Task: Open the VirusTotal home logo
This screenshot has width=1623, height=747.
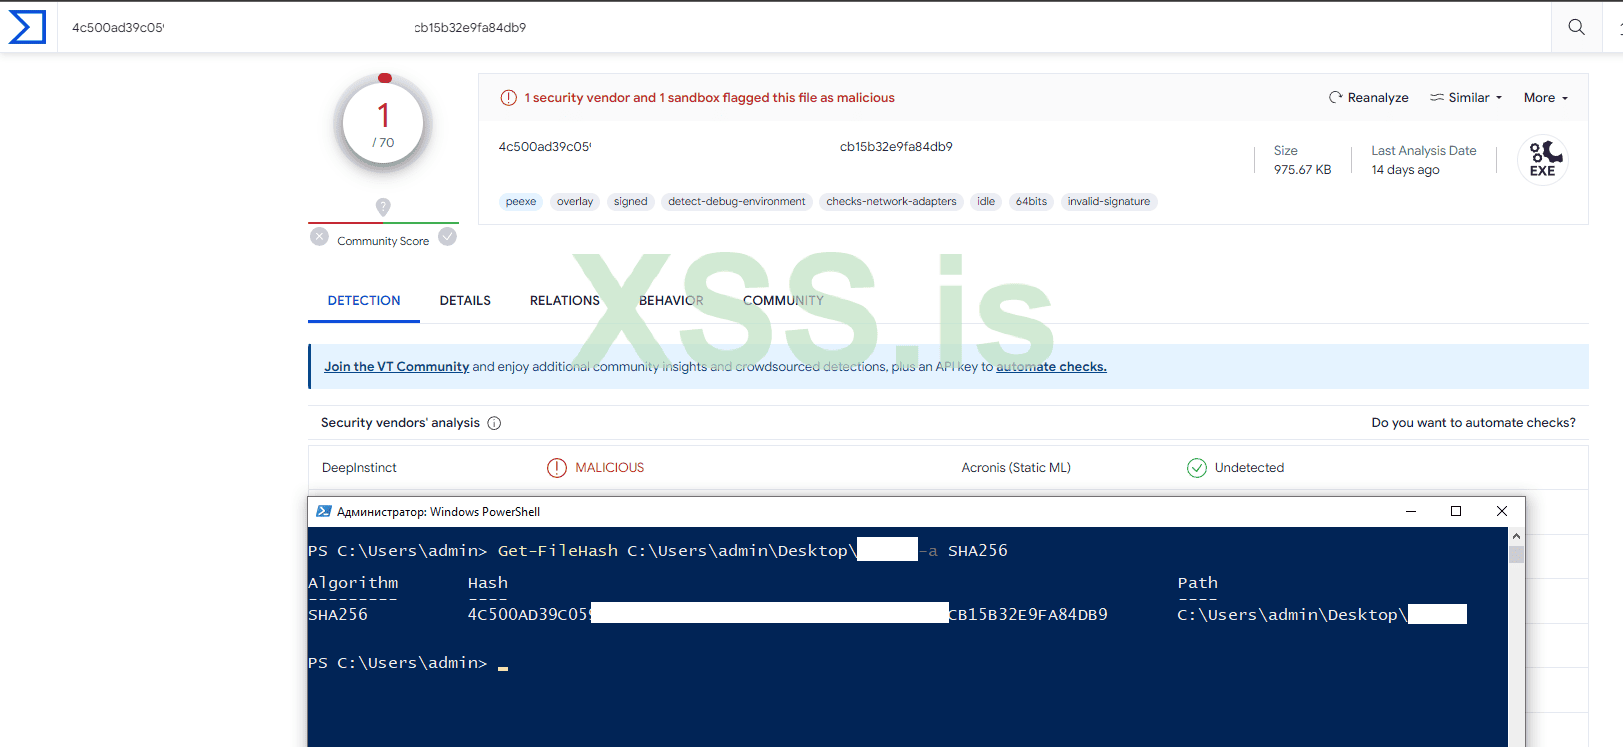Action: pyautogui.click(x=27, y=27)
